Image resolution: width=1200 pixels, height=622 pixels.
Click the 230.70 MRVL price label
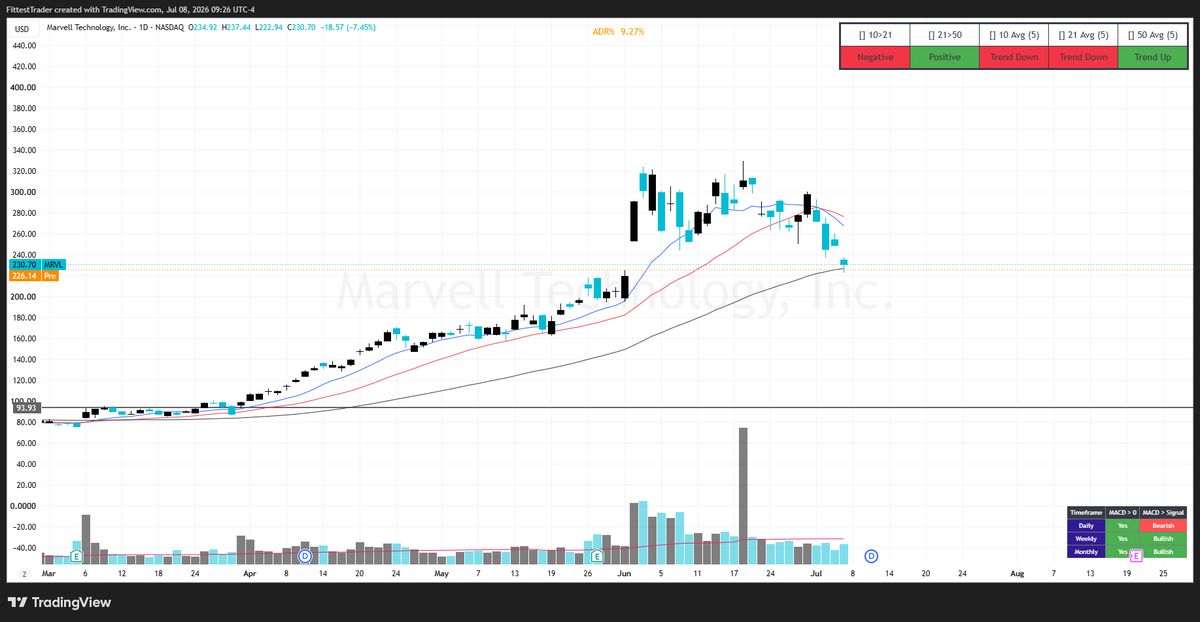(x=39, y=264)
